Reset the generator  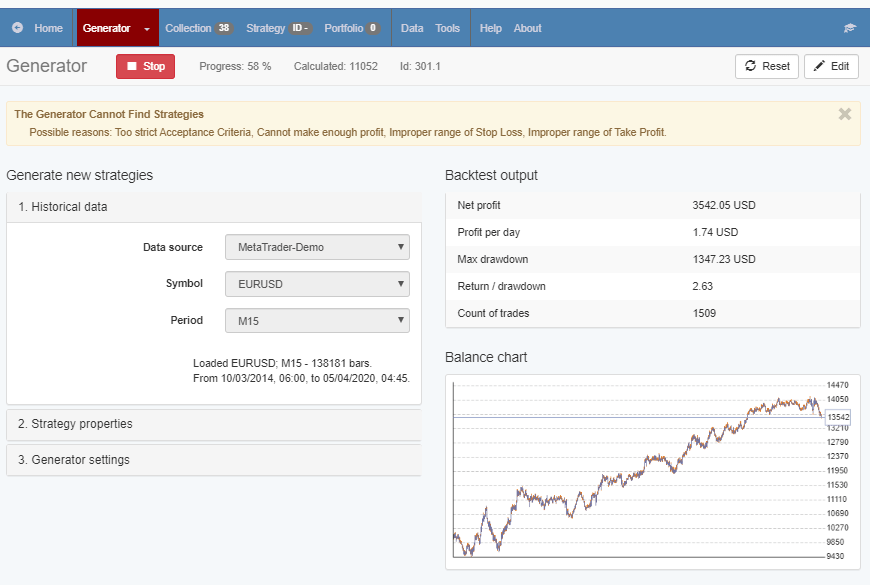[767, 66]
